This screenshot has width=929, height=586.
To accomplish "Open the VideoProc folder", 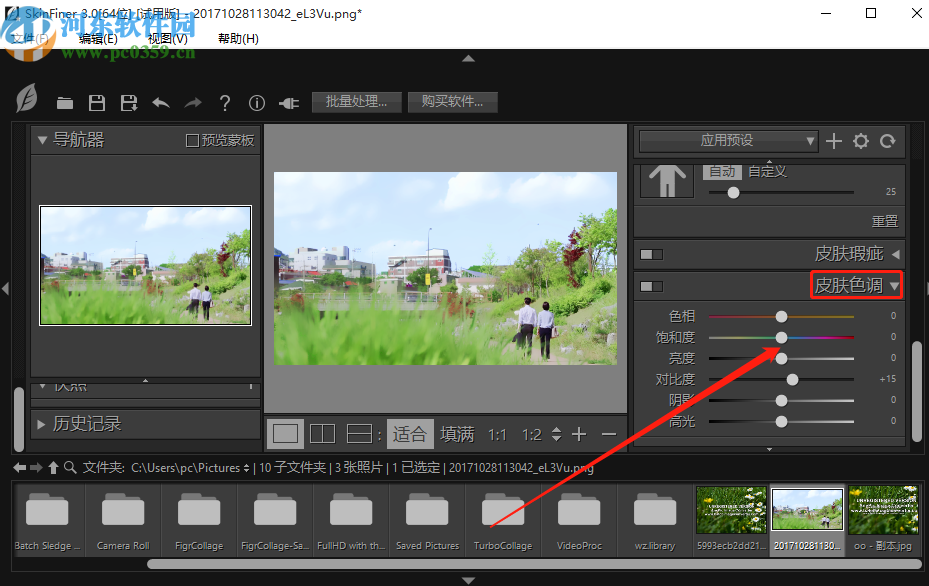I will pos(579,520).
